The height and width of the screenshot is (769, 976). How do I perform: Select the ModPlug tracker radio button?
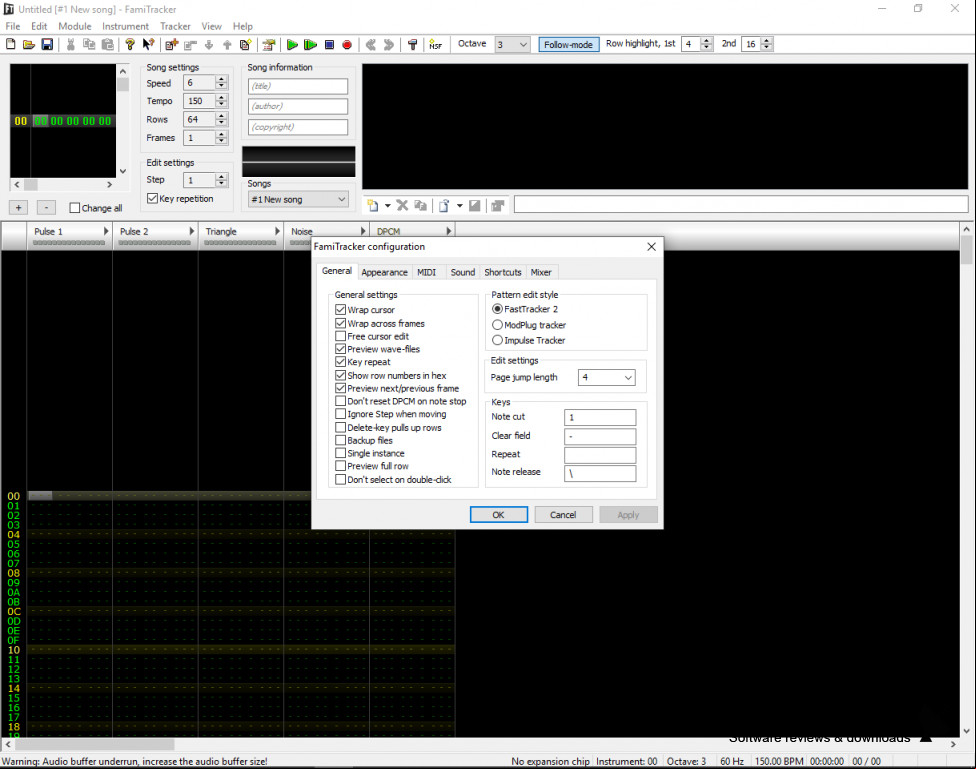tap(497, 324)
